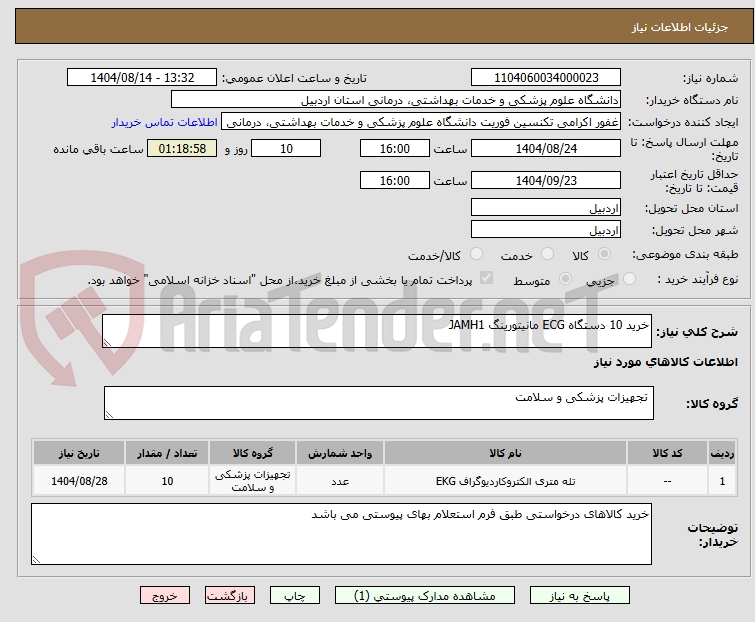Open مشاهده مدارک پیوستی (1) button
This screenshot has height=622, width=755.
coord(425,596)
